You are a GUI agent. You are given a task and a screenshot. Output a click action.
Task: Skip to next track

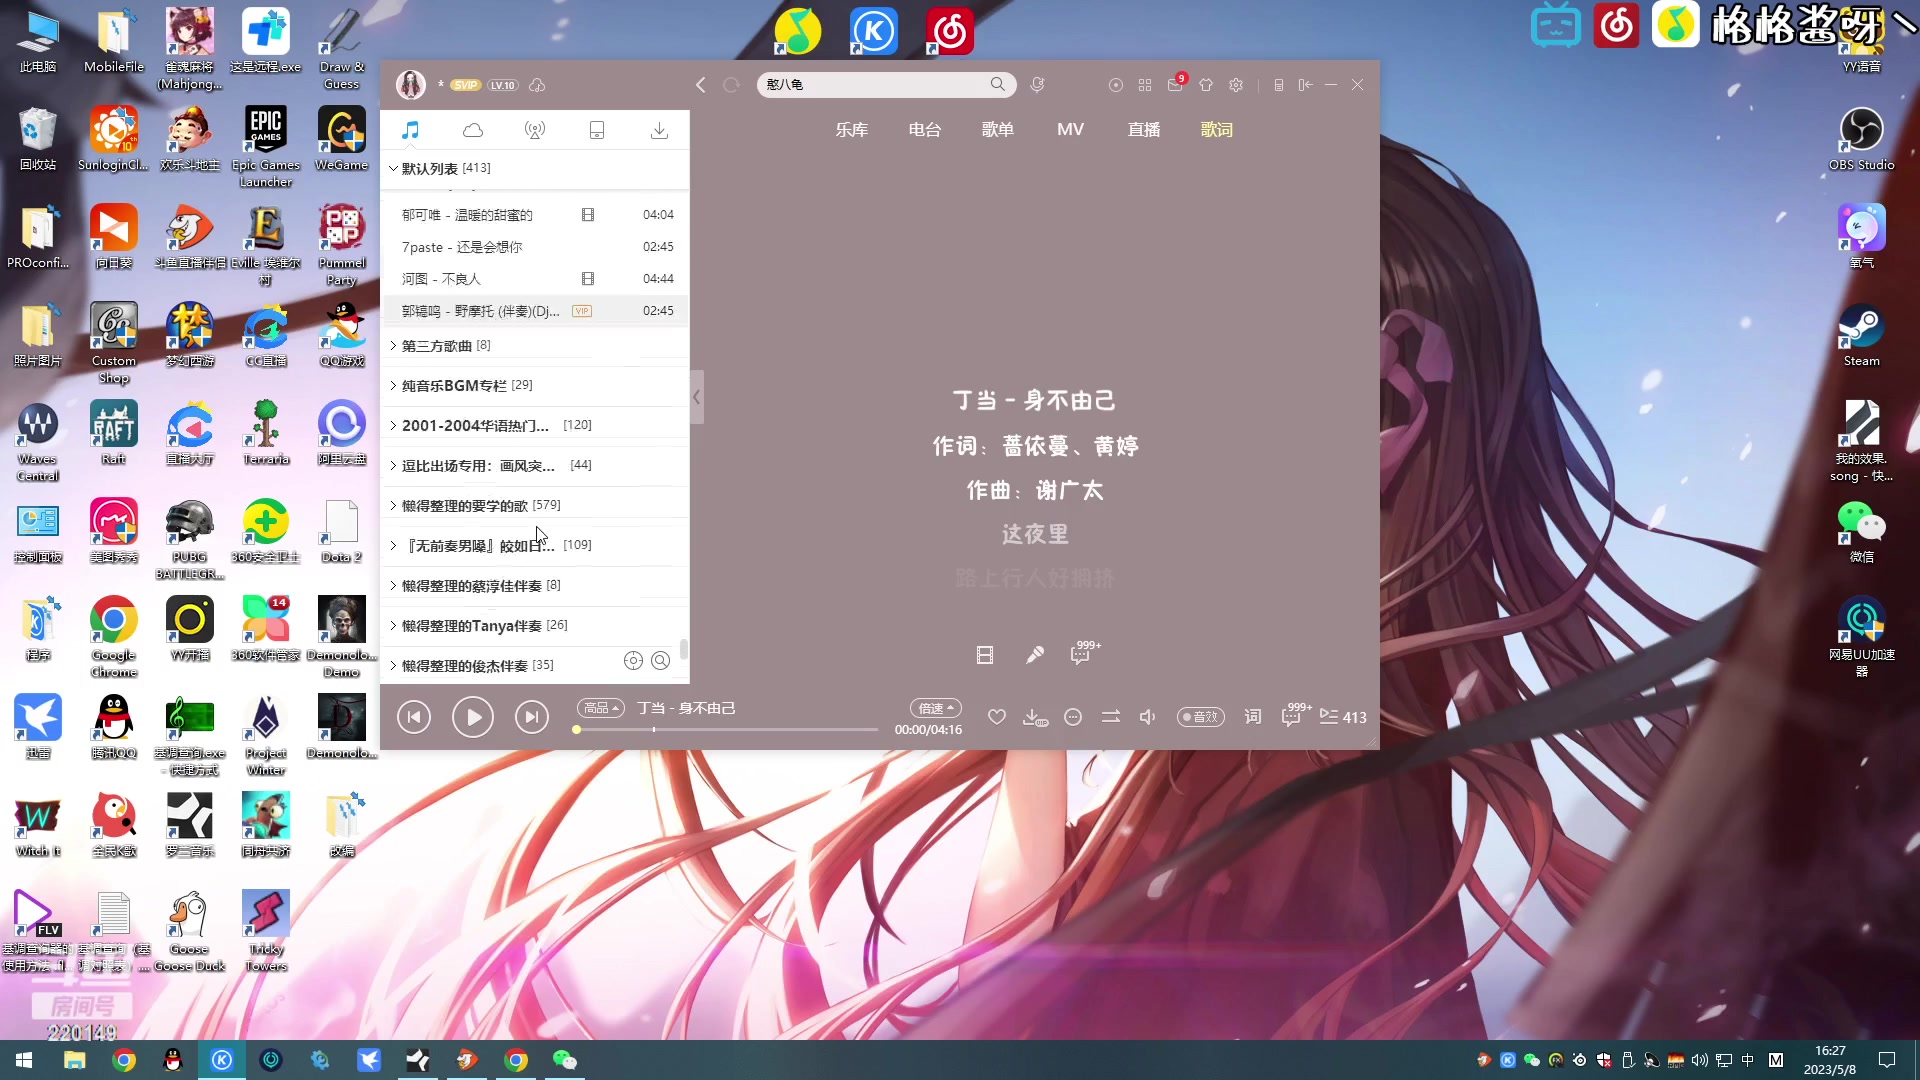pos(532,717)
